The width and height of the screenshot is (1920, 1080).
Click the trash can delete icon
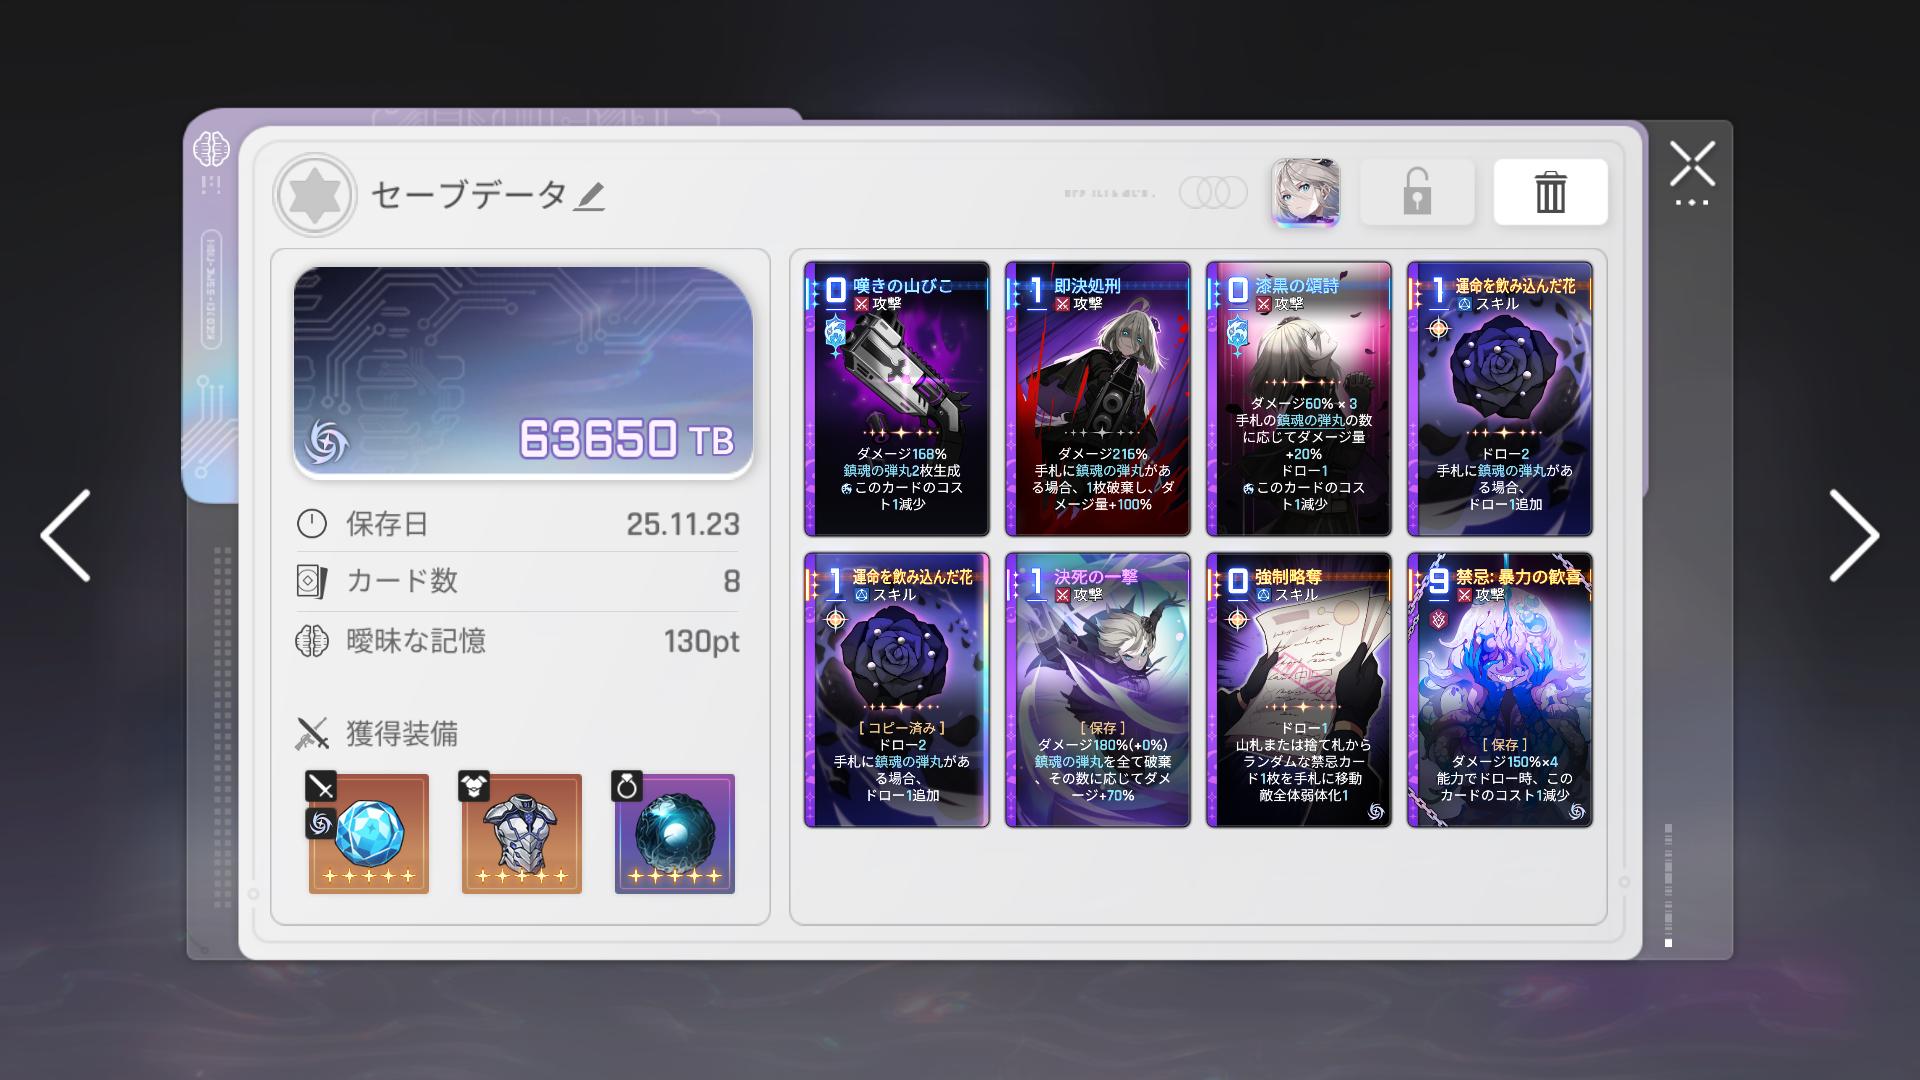click(x=1550, y=191)
